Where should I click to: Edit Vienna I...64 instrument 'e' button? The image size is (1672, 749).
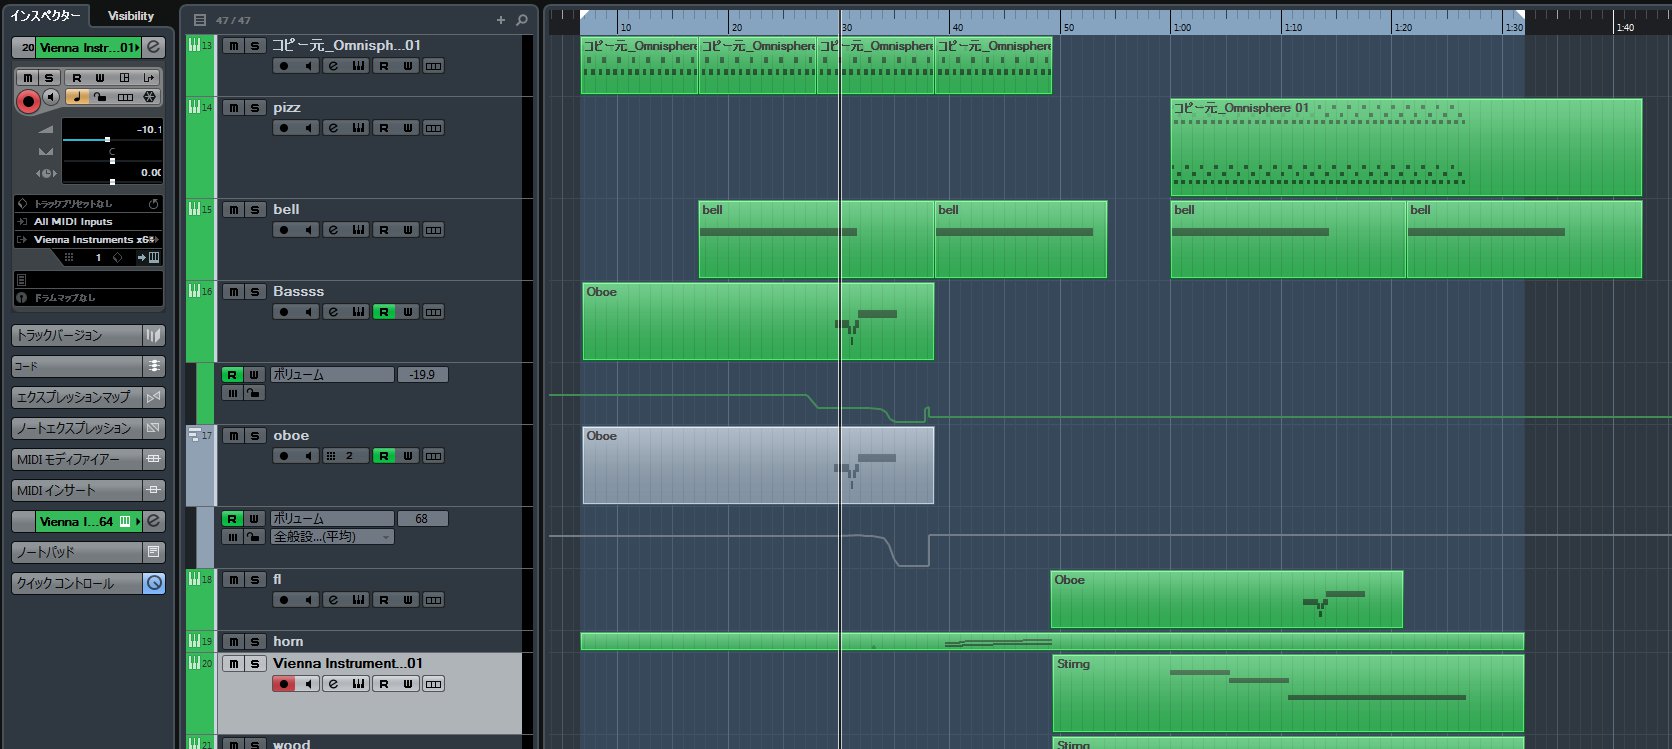tap(153, 521)
